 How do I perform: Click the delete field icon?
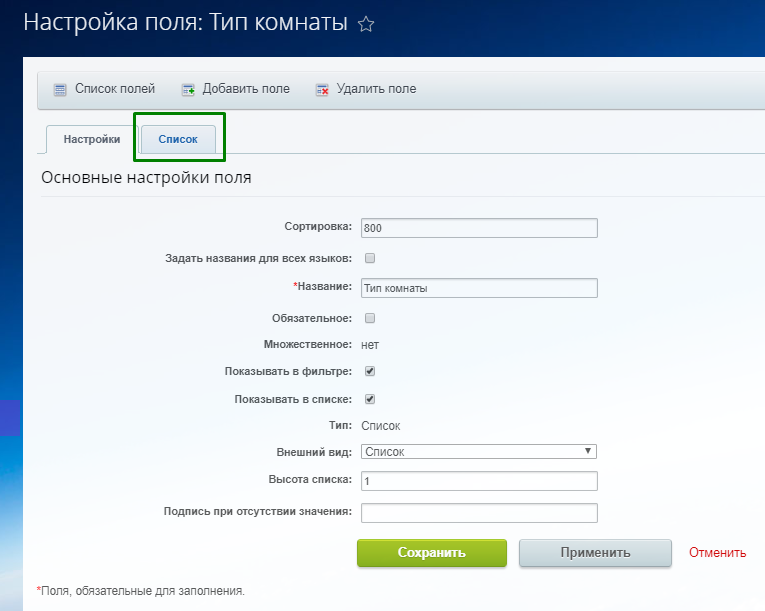coord(322,89)
